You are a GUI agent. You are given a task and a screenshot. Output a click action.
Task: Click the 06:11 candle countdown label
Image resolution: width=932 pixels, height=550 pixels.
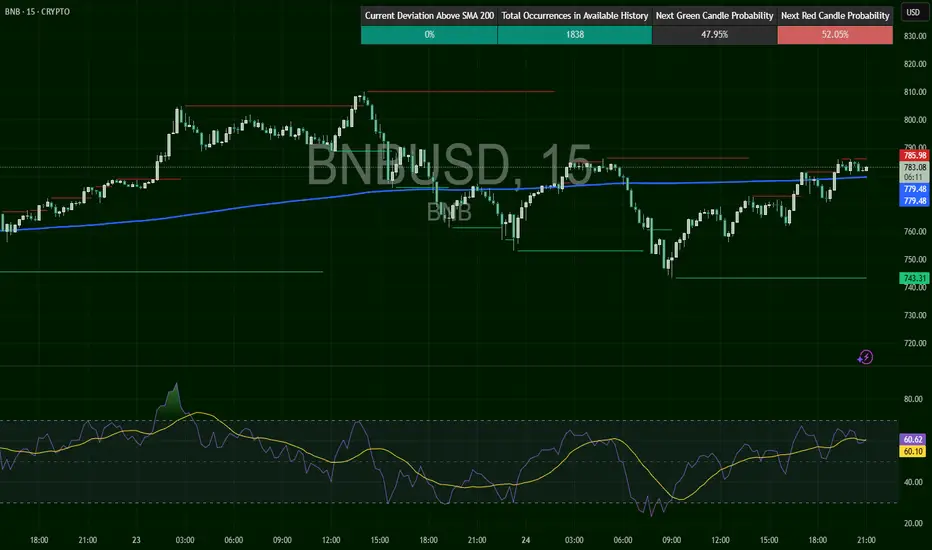(914, 177)
